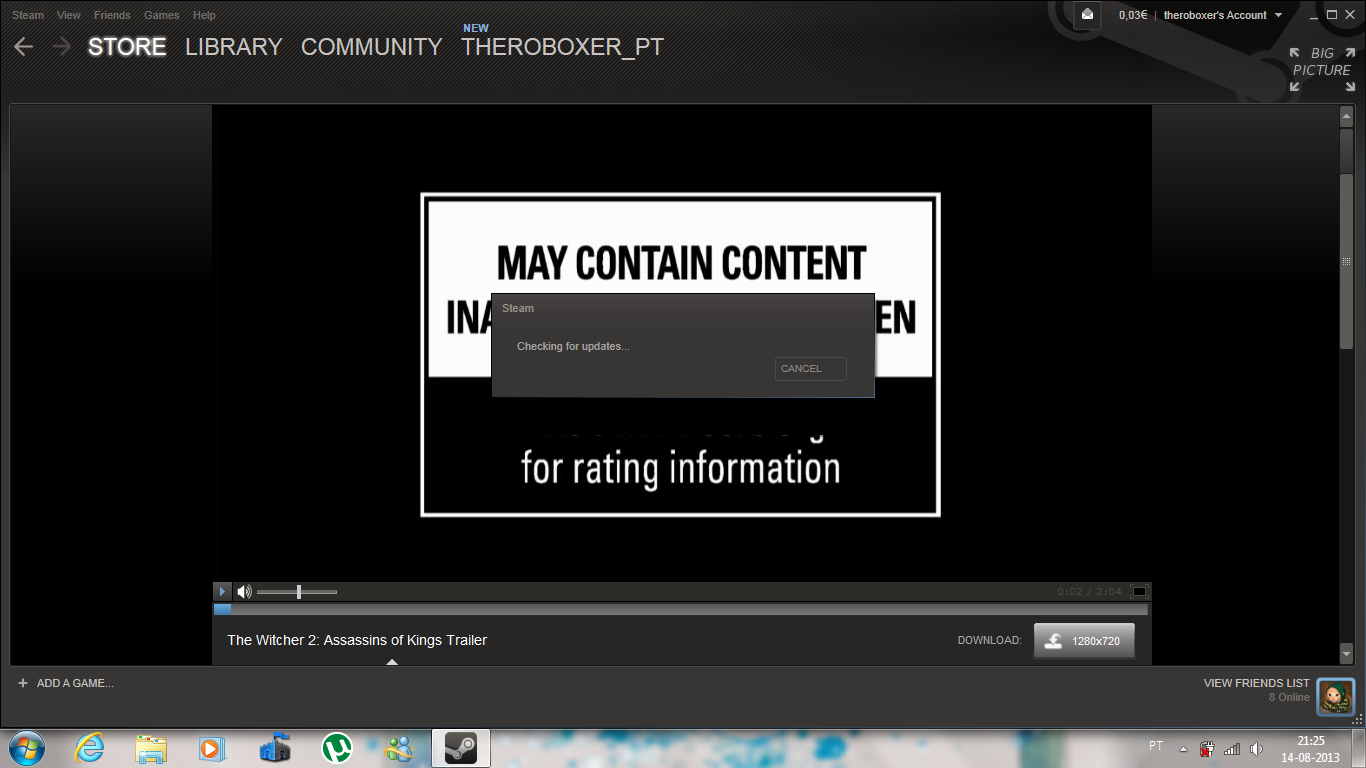This screenshot has width=1366, height=768.
Task: Click the '8 Online' friends count
Action: 1289,697
